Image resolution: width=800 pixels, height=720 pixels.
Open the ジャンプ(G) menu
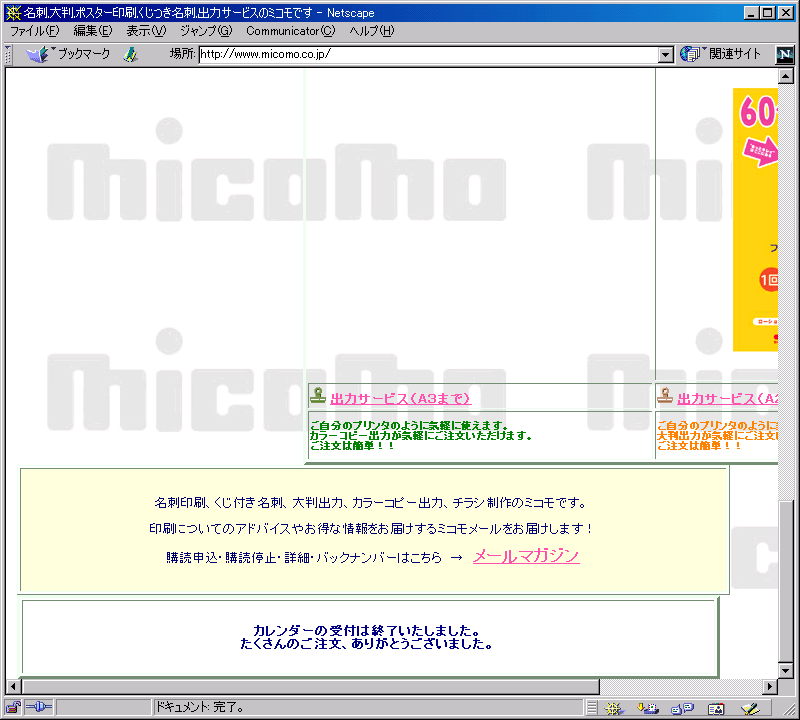pyautogui.click(x=206, y=31)
